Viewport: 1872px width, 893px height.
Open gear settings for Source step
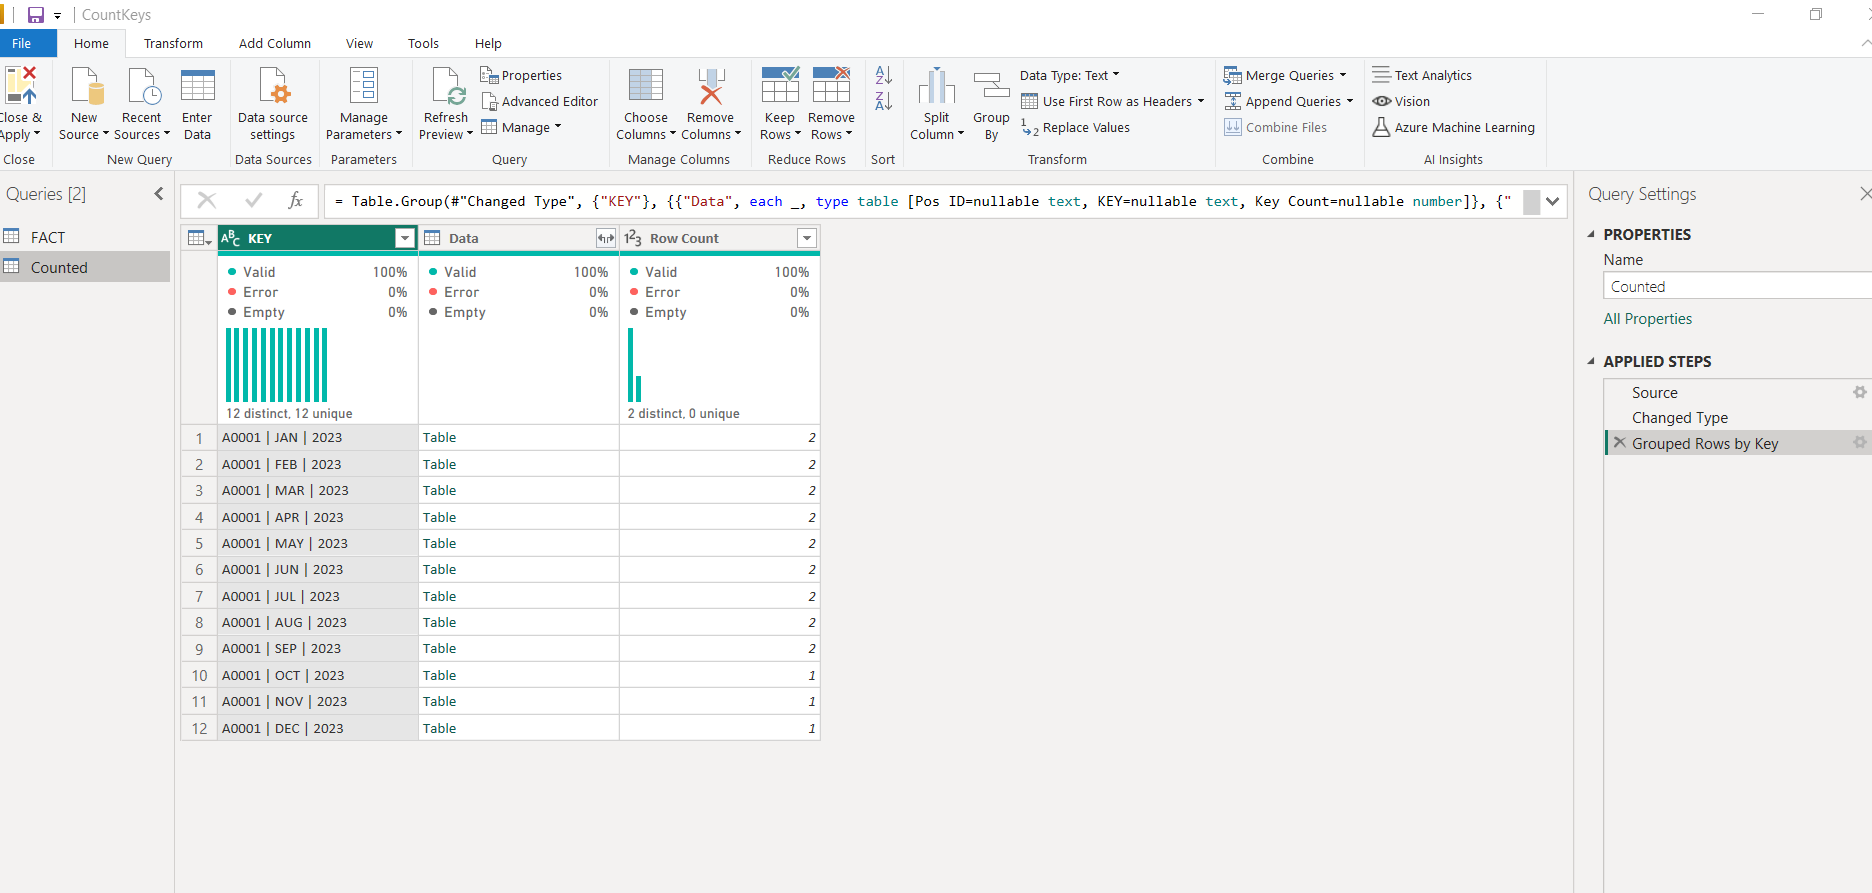click(1860, 392)
